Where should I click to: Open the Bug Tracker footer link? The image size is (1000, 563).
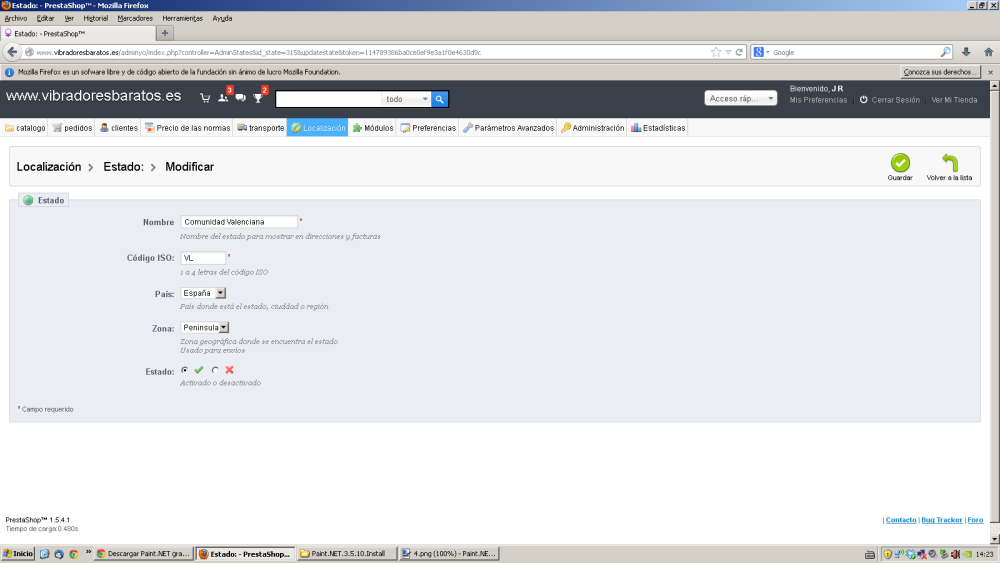(x=941, y=520)
